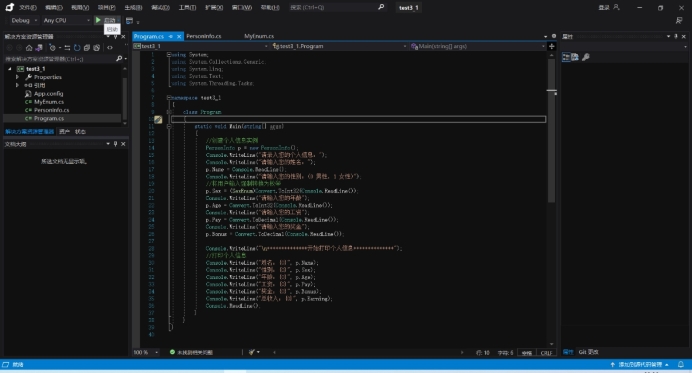Viewport: 692px width, 373px height.
Task: Click the green no-issues check icon
Action: point(172,352)
